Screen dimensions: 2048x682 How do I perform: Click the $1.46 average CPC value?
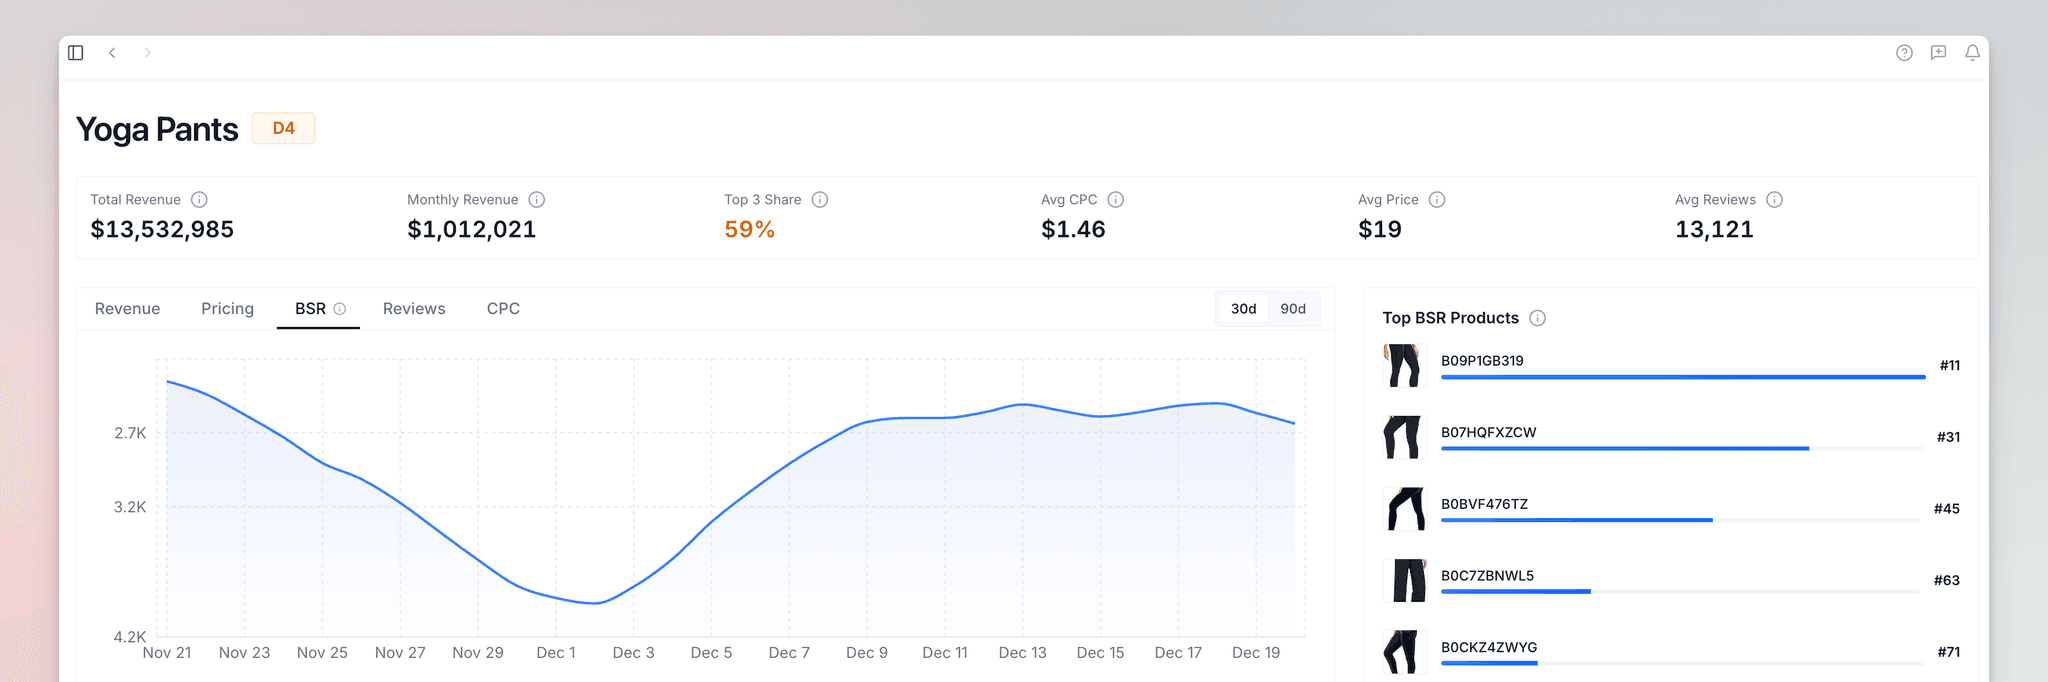[x=1073, y=230]
